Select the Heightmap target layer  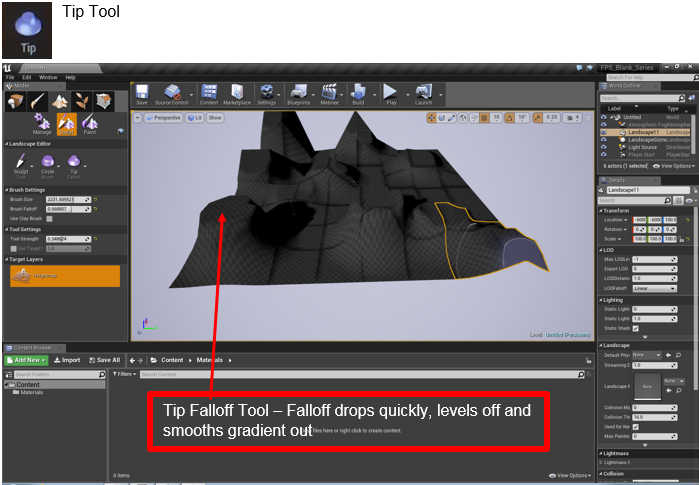pos(65,276)
